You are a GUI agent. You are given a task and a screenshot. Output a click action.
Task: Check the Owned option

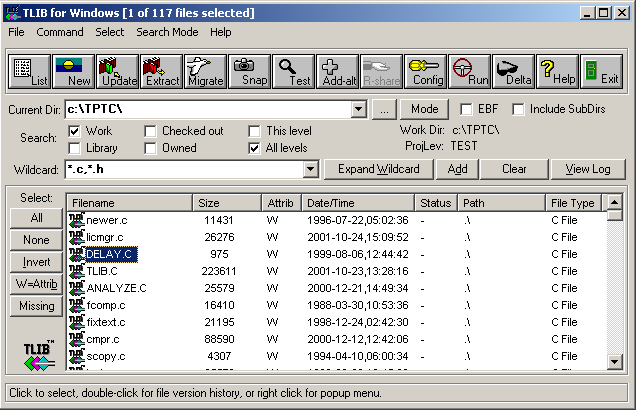tap(150, 148)
